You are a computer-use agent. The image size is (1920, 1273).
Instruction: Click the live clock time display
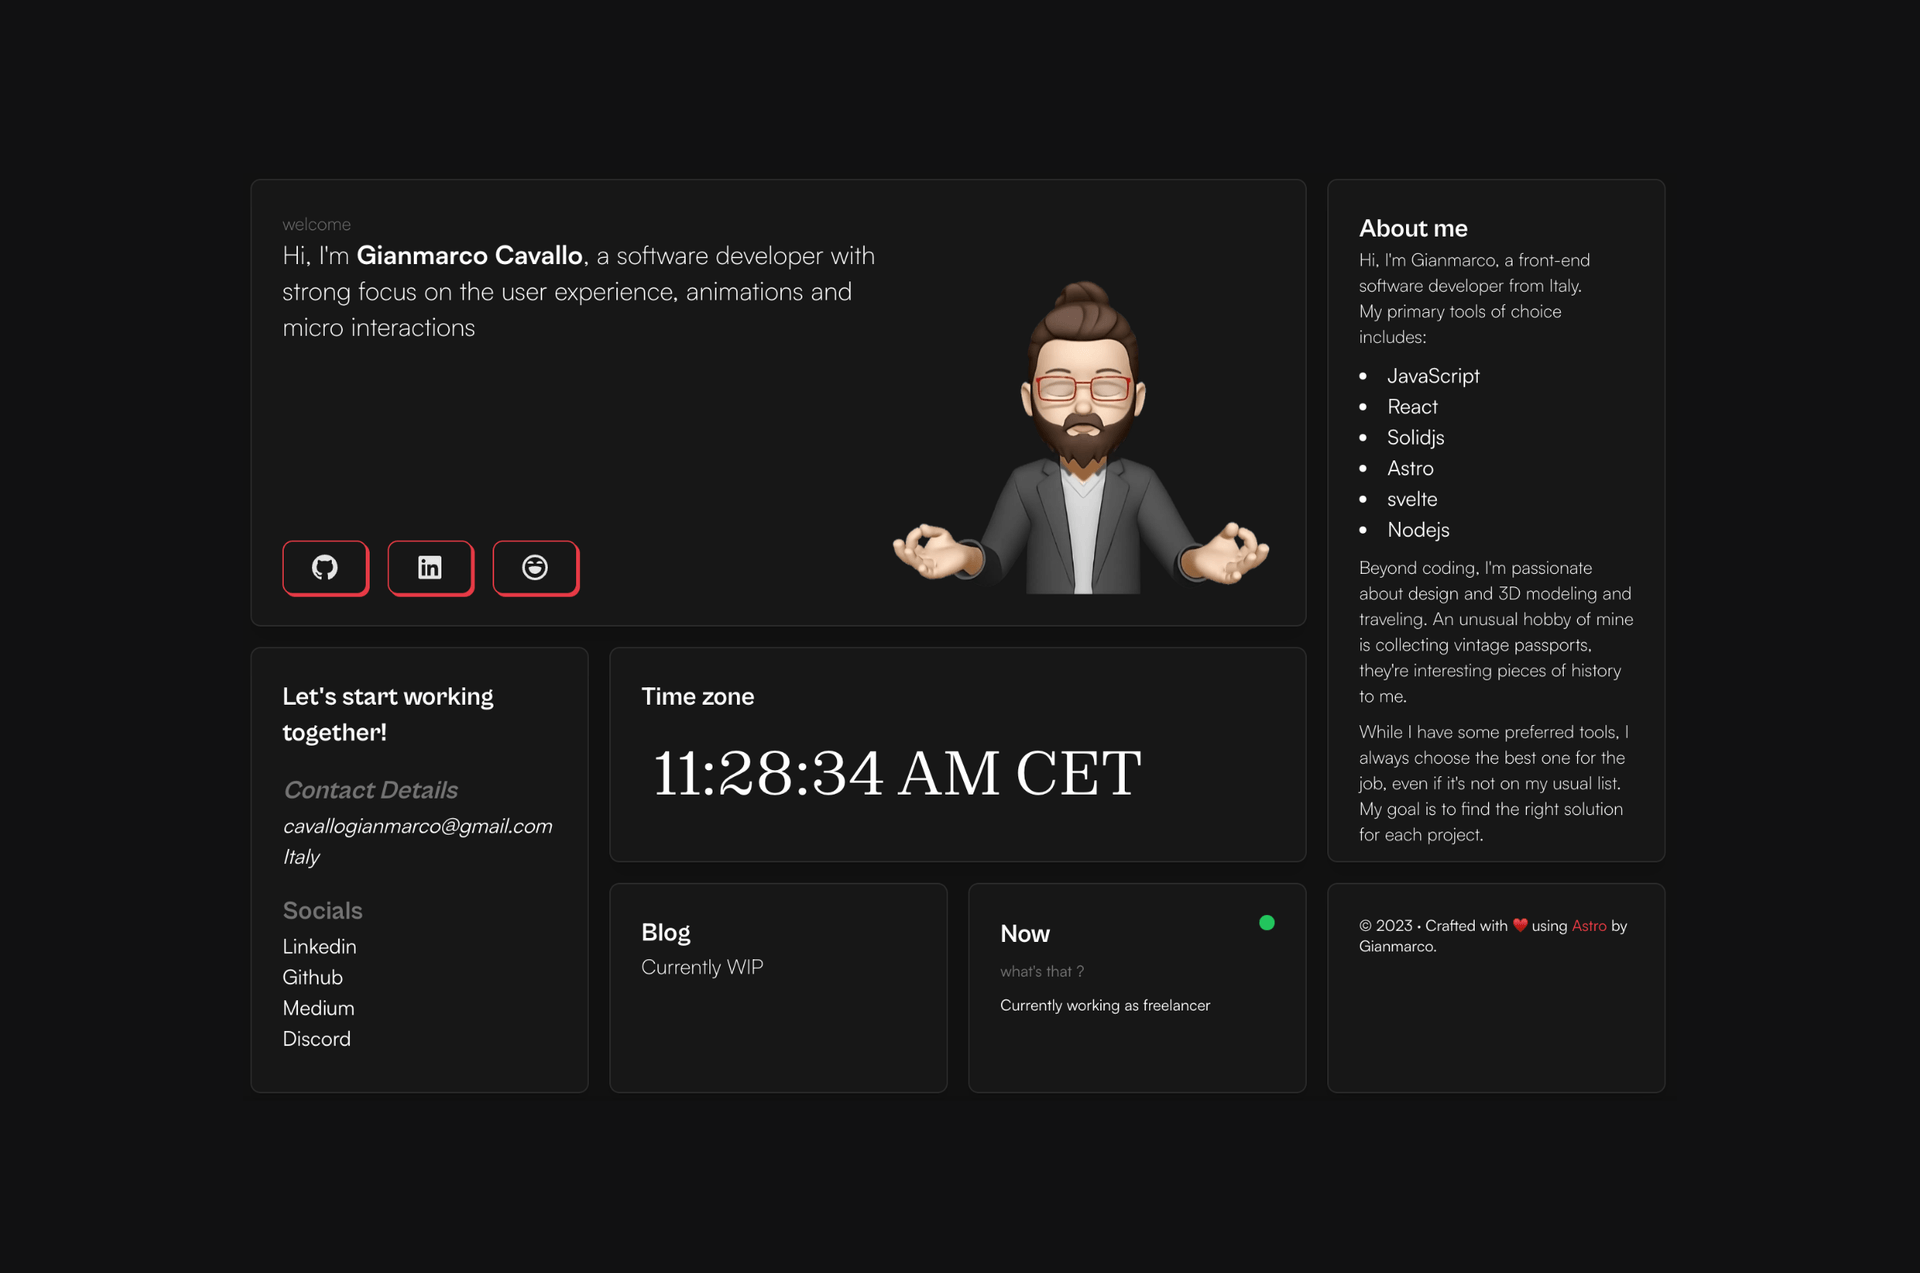click(896, 773)
